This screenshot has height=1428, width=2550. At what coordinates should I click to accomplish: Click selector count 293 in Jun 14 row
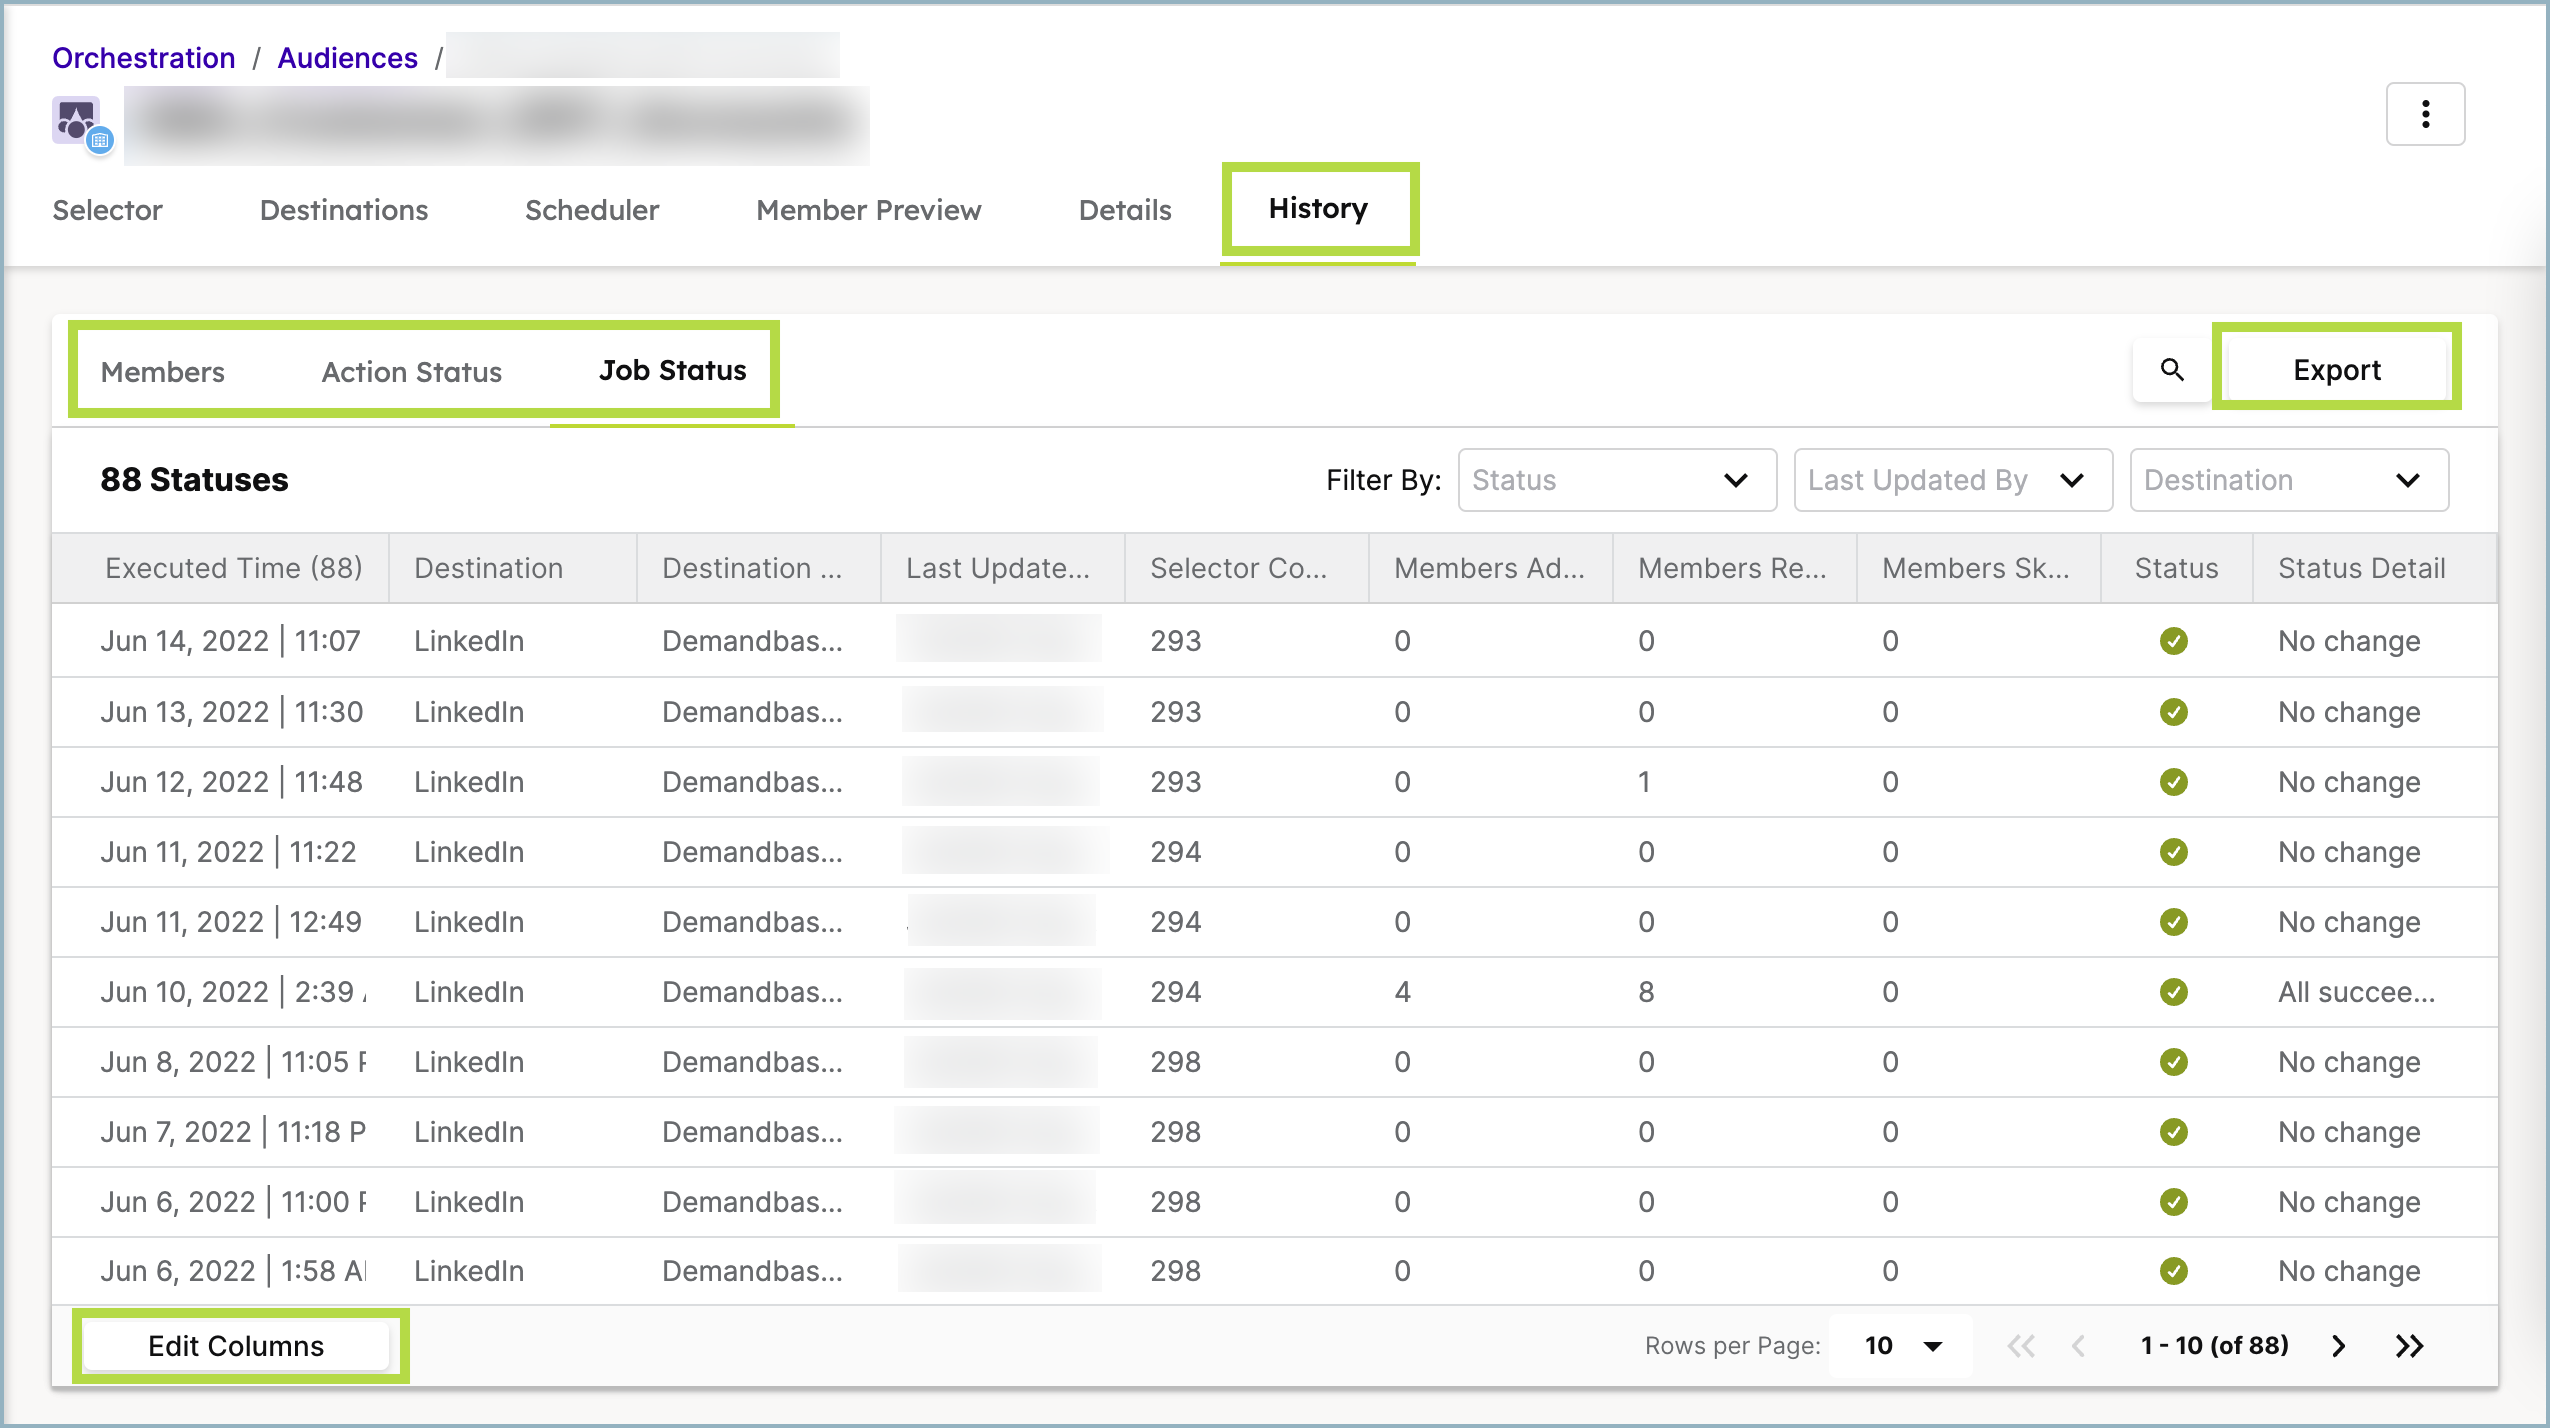[x=1176, y=641]
